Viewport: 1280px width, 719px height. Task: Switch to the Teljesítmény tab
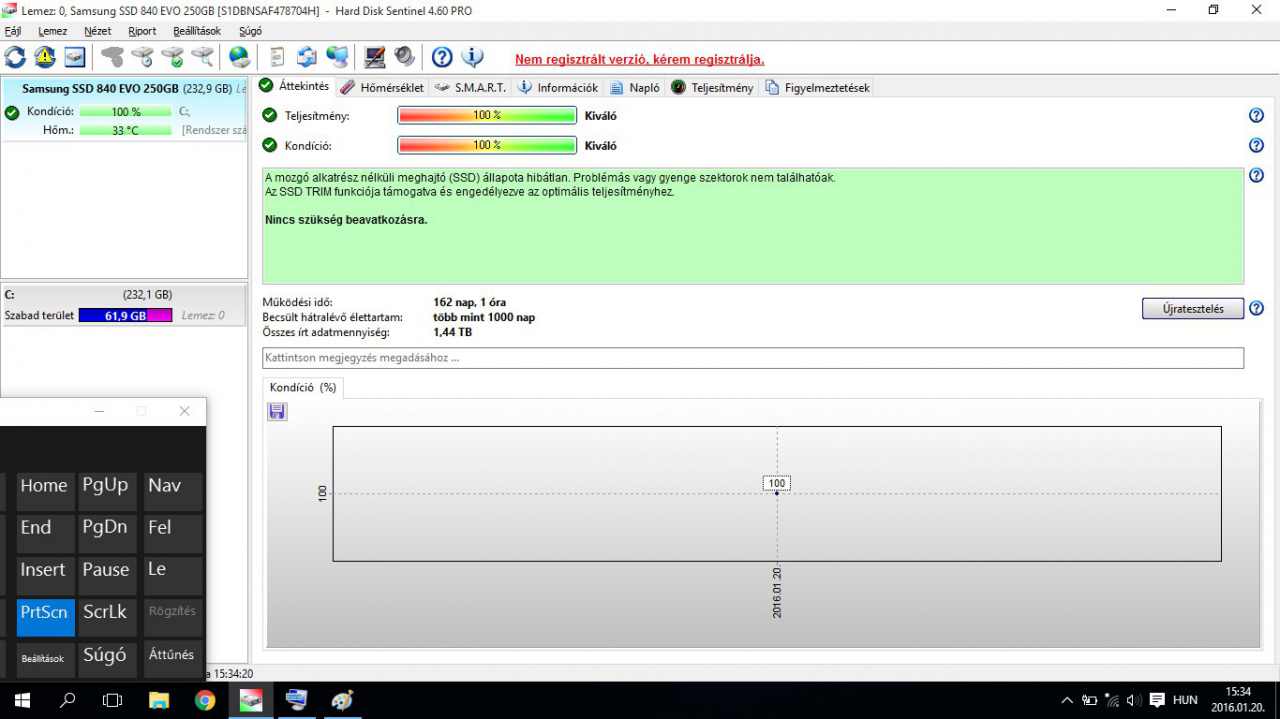click(712, 88)
